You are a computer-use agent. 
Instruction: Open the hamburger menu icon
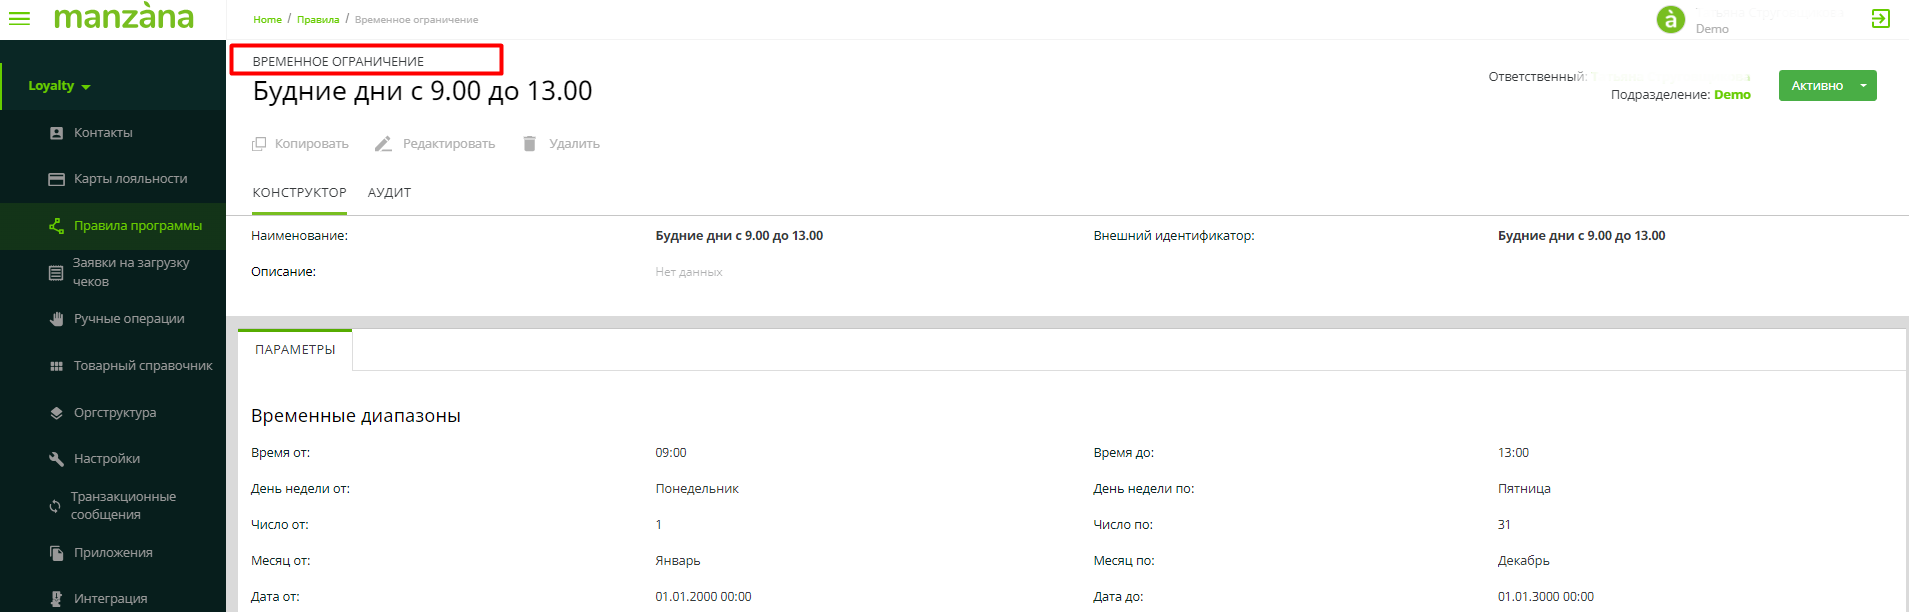(19, 19)
